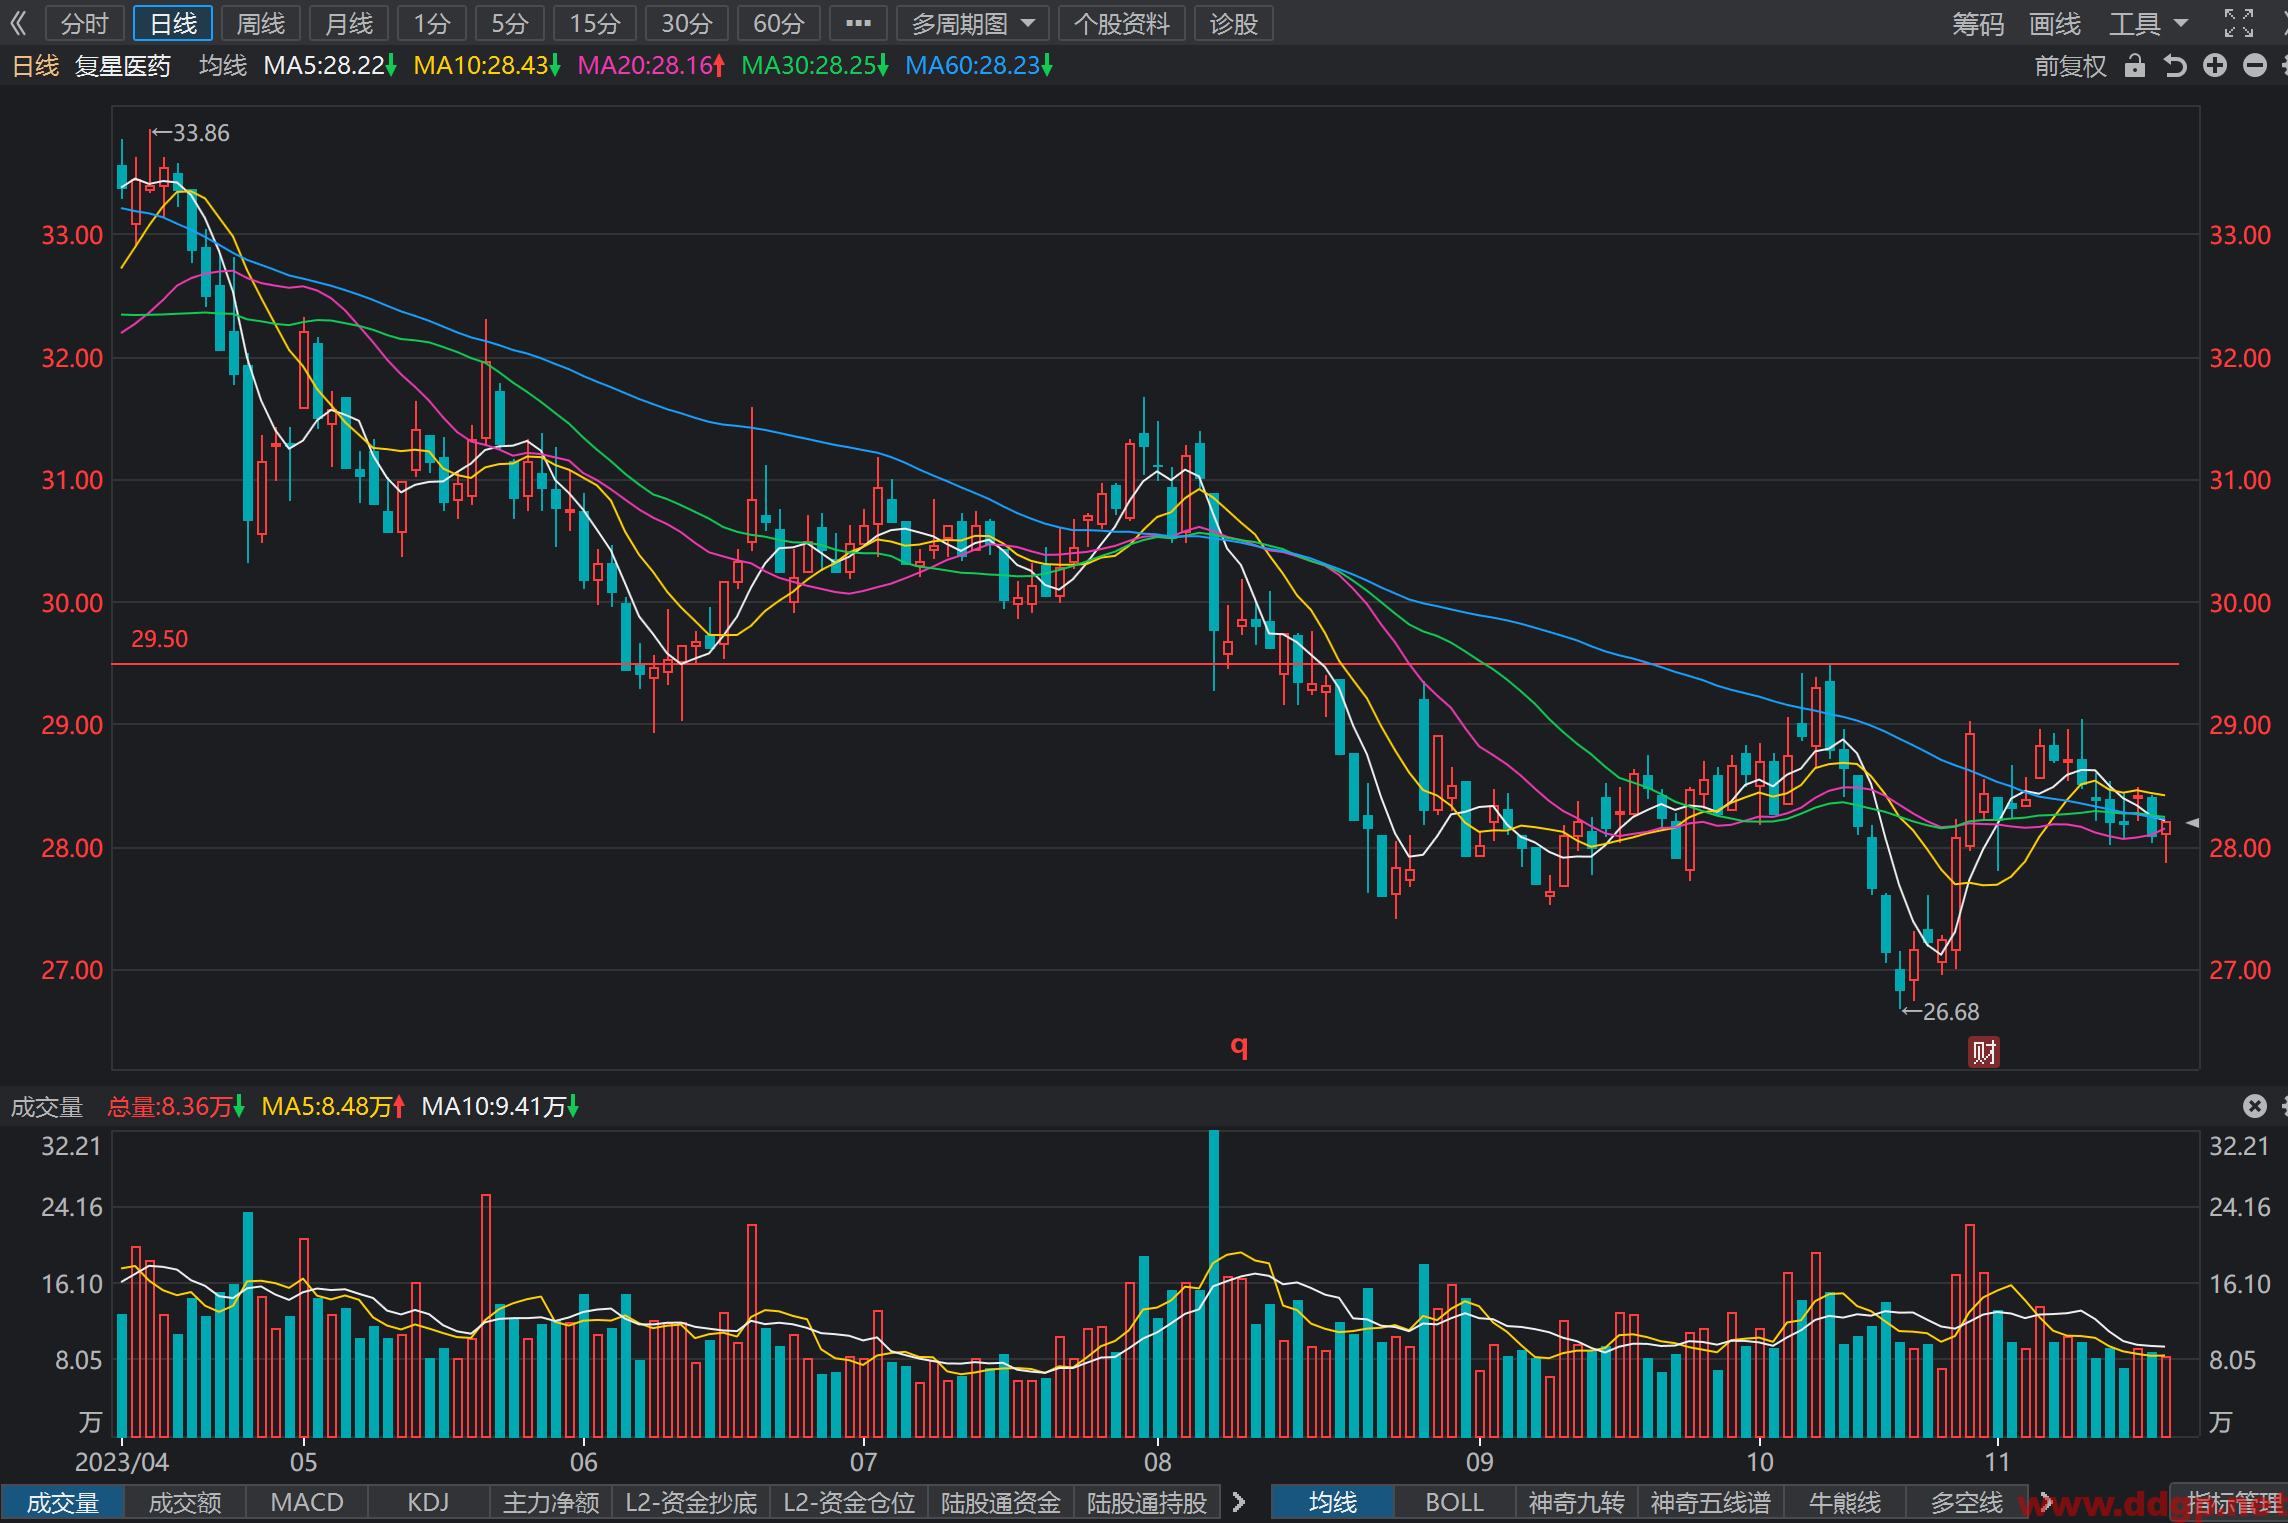Close the 成交量 volume panel
2288x1523 pixels.
coord(2254,1106)
